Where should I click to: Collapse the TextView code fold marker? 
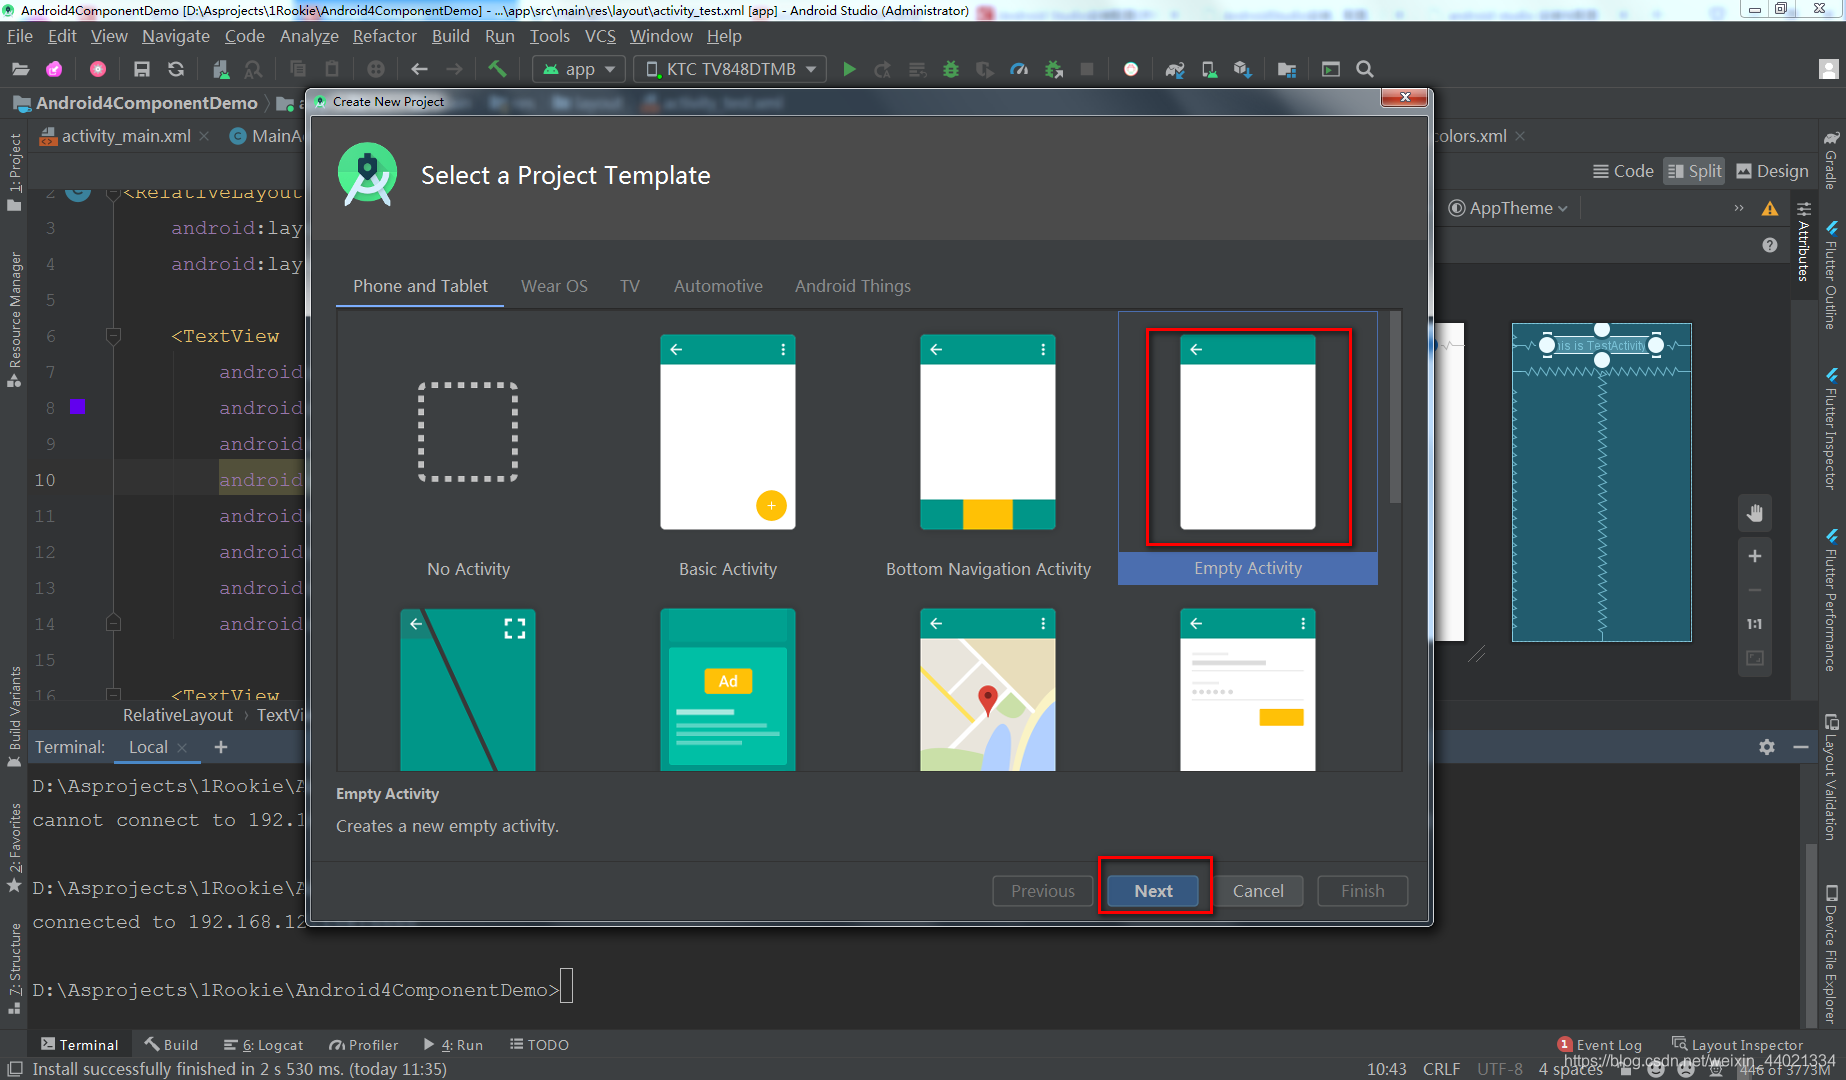point(113,336)
